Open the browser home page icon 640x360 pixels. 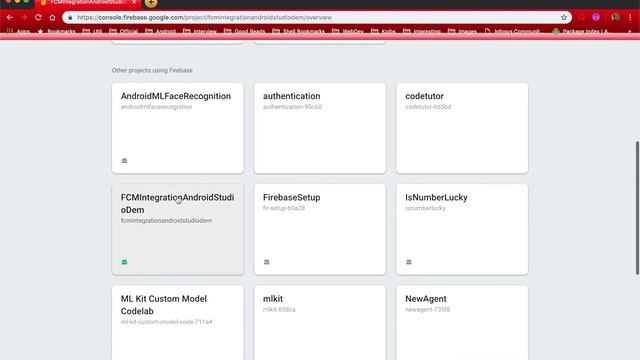pos(52,18)
